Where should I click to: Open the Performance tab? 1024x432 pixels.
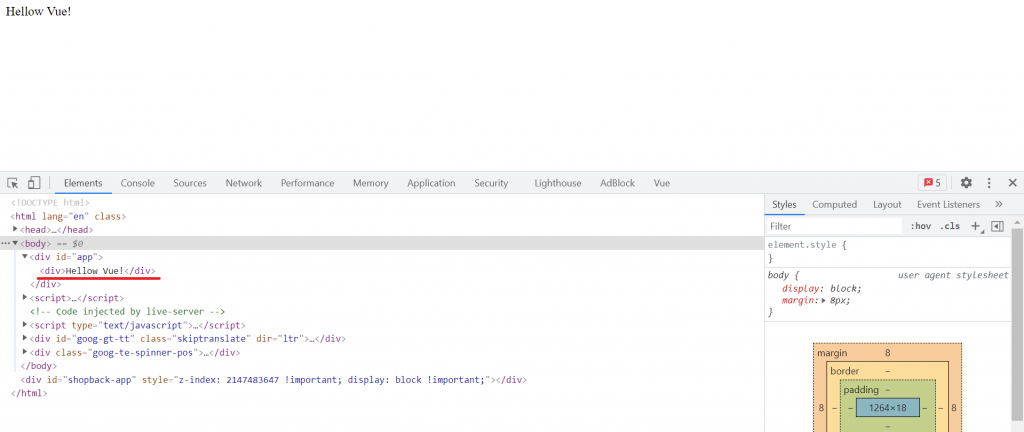coord(308,183)
